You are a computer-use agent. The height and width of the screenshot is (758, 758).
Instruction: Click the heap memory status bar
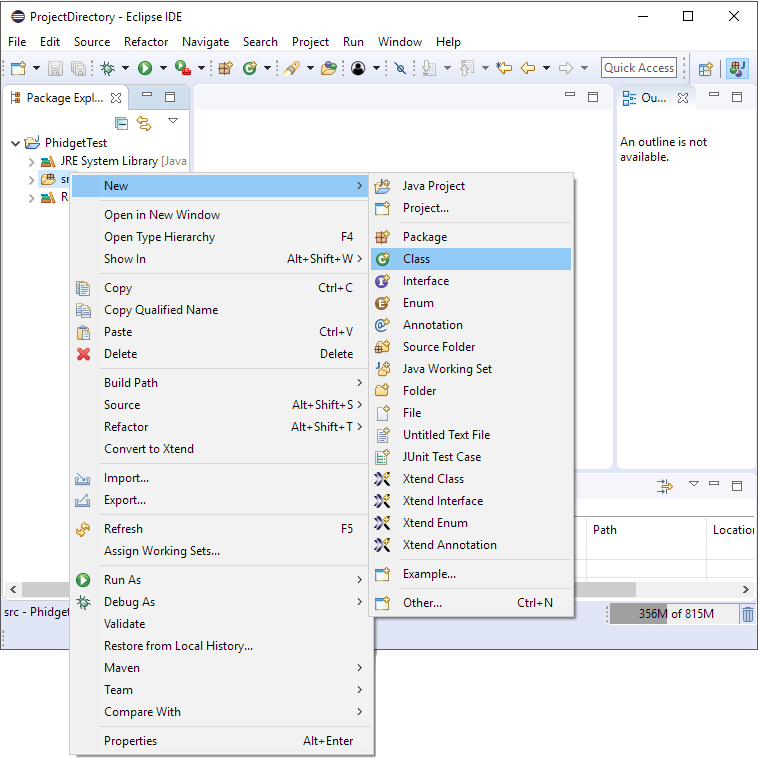tap(674, 614)
